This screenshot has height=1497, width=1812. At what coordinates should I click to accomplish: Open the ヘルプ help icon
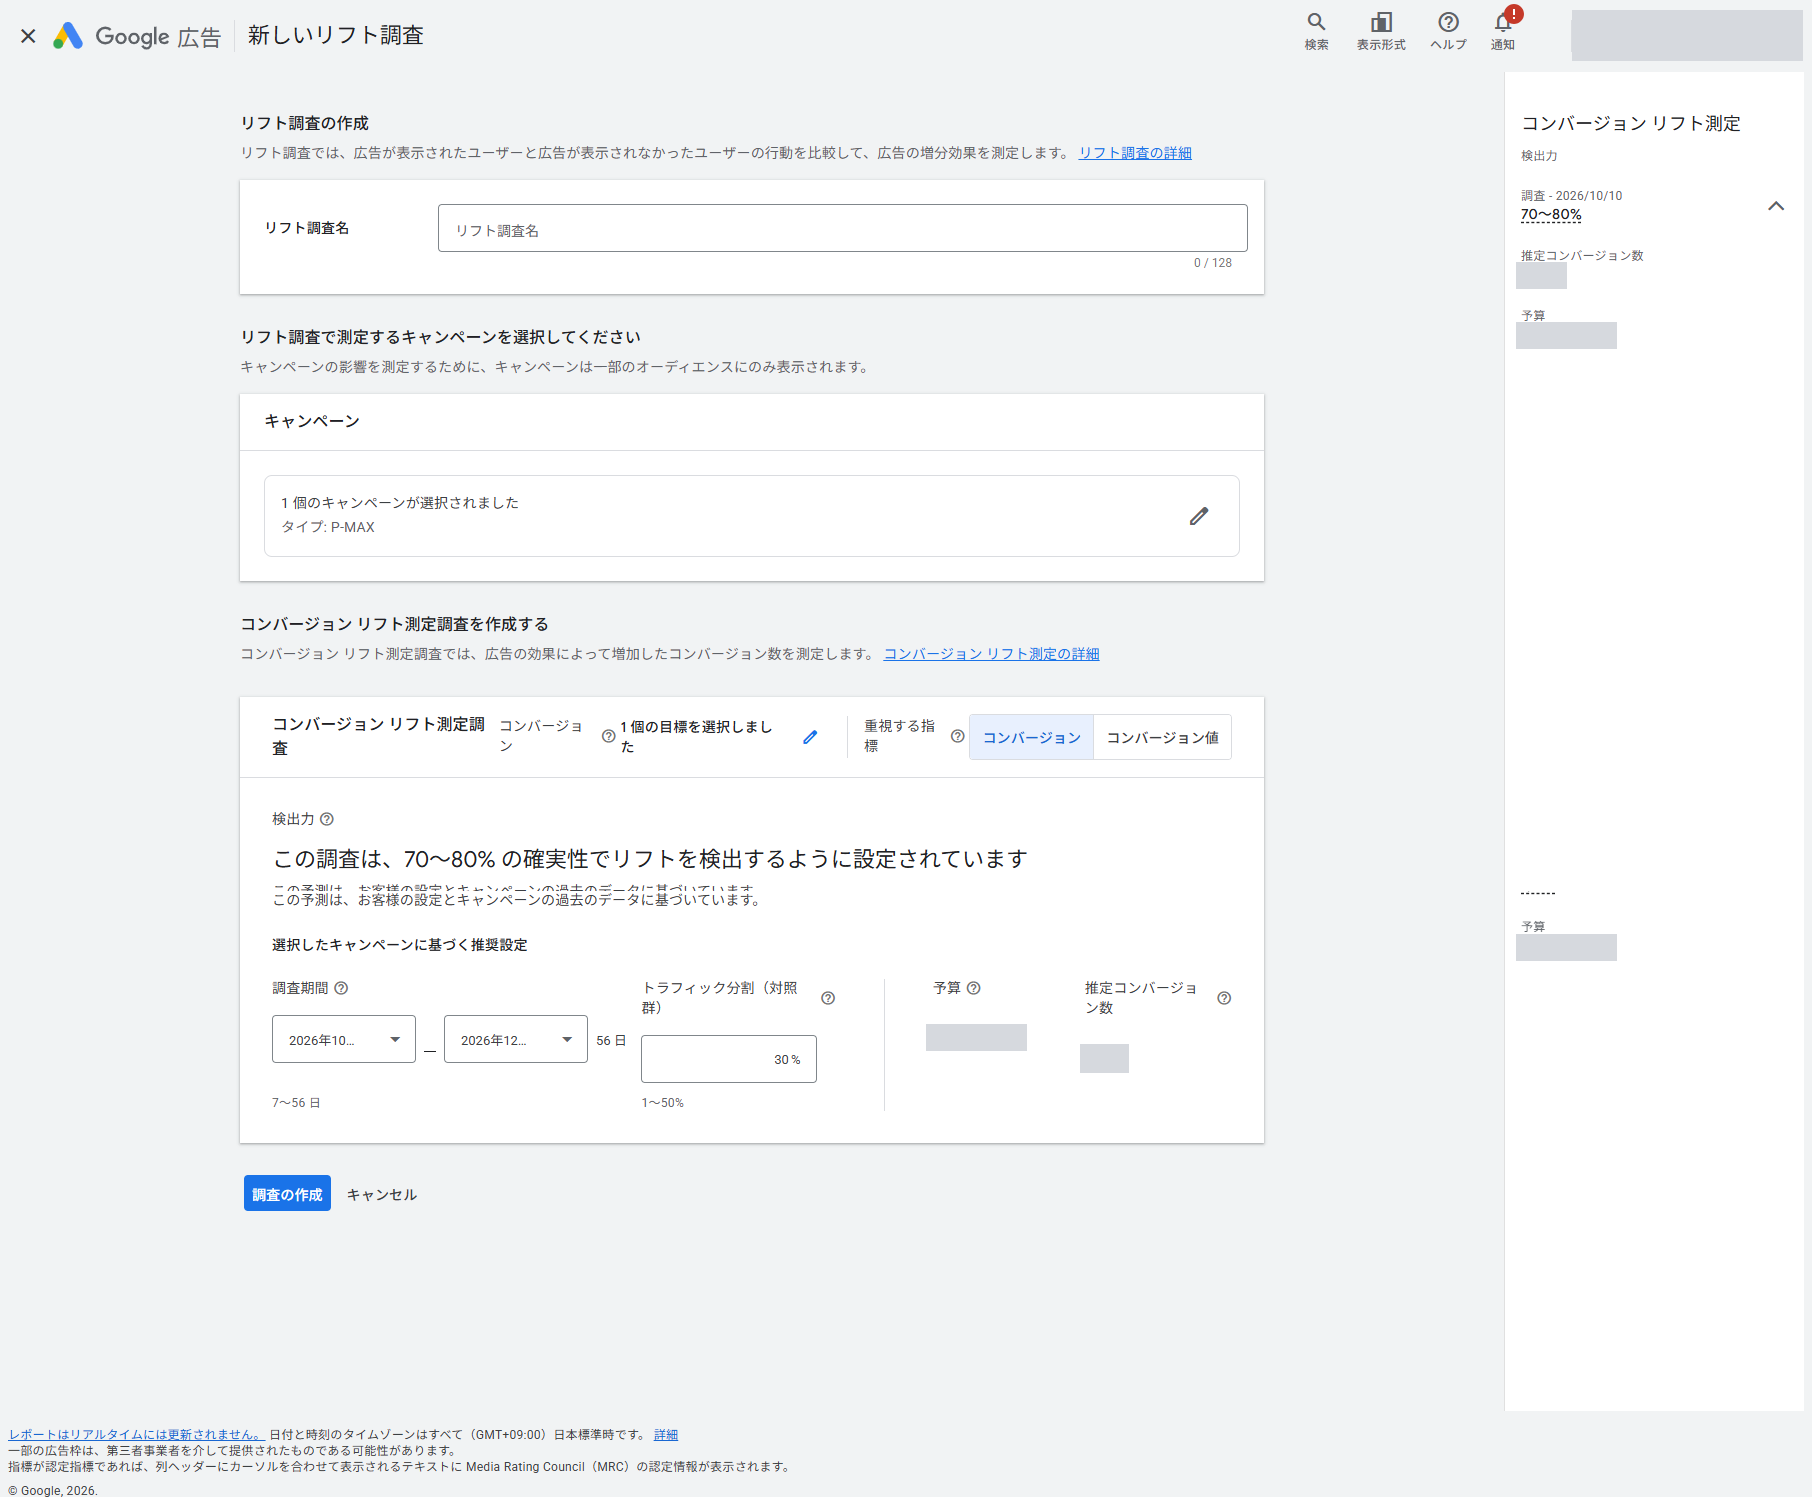(x=1448, y=31)
